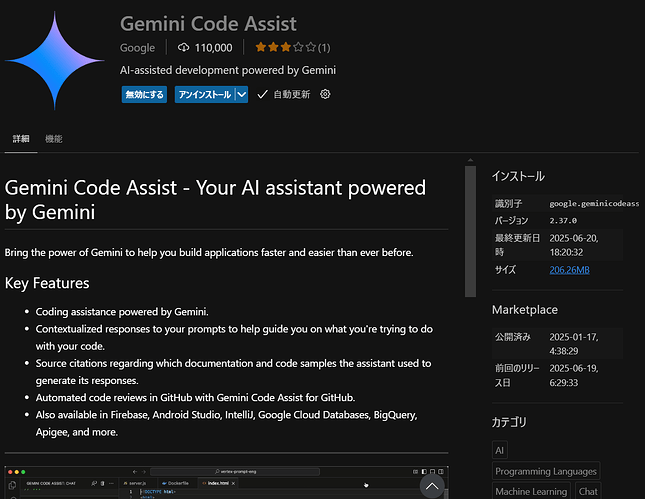Click the version value 2.37.0
This screenshot has height=499, width=645.
(563, 221)
